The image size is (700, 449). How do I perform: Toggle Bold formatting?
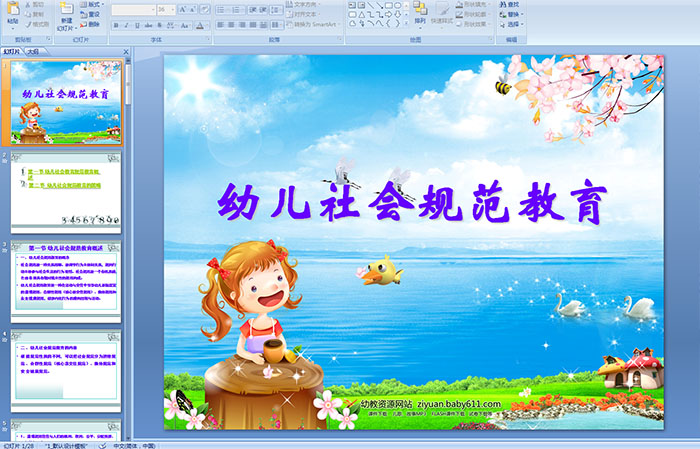click(x=116, y=25)
